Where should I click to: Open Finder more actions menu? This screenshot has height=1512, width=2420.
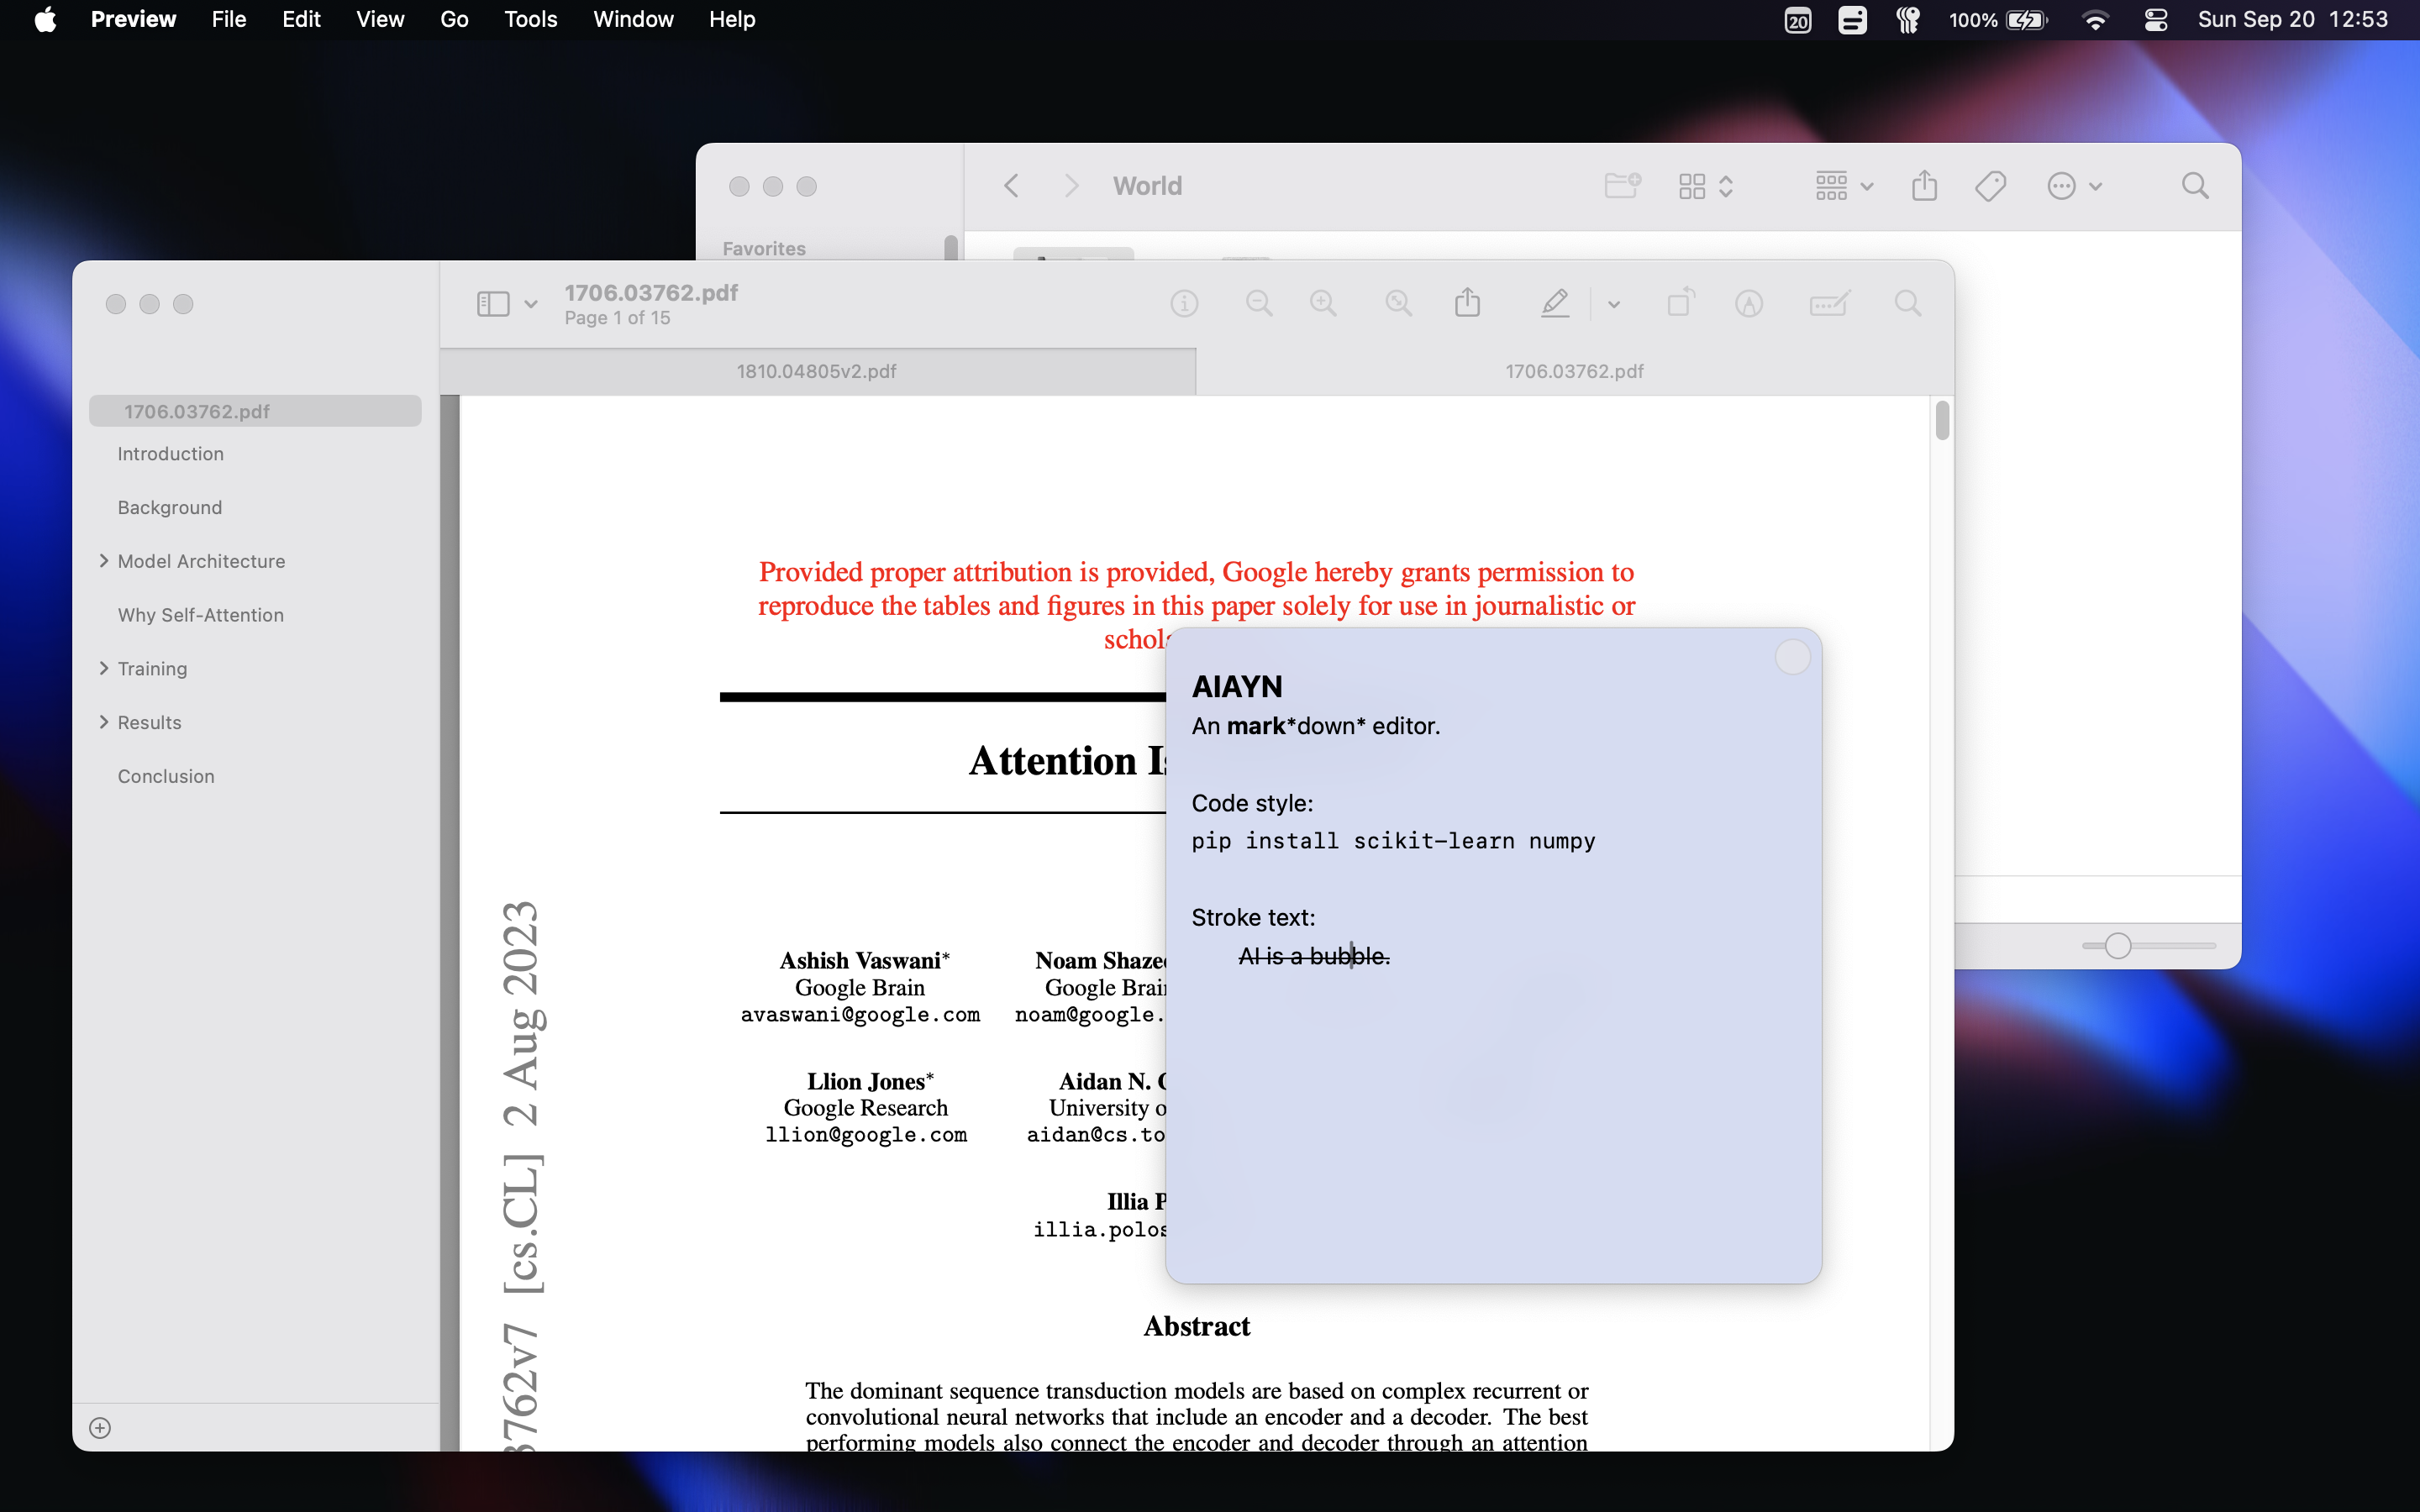(2074, 186)
